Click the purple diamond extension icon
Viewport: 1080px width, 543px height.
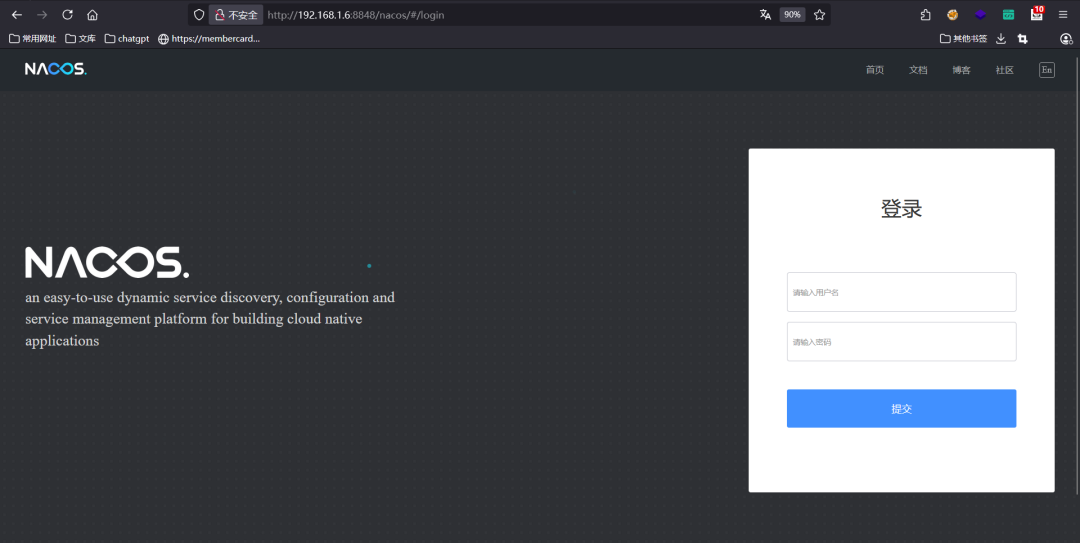point(980,14)
